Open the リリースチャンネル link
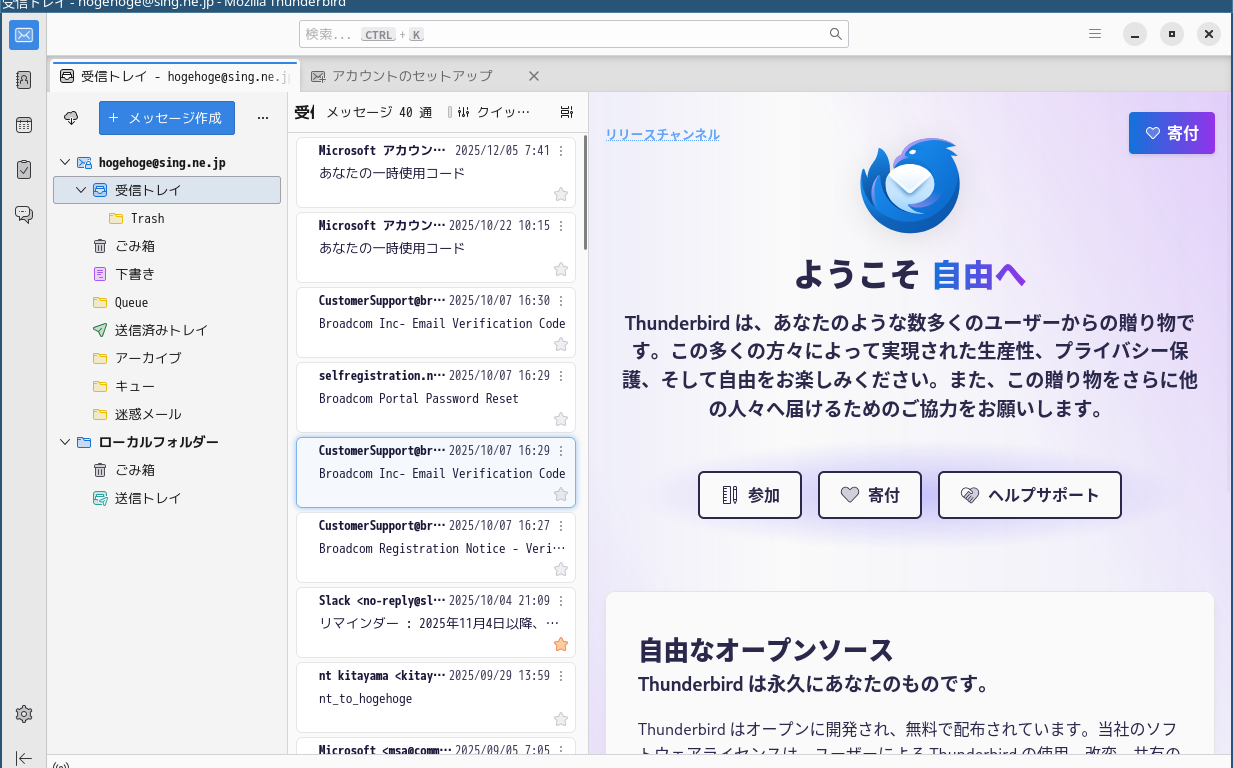Viewport: 1233px width, 768px height. (662, 135)
